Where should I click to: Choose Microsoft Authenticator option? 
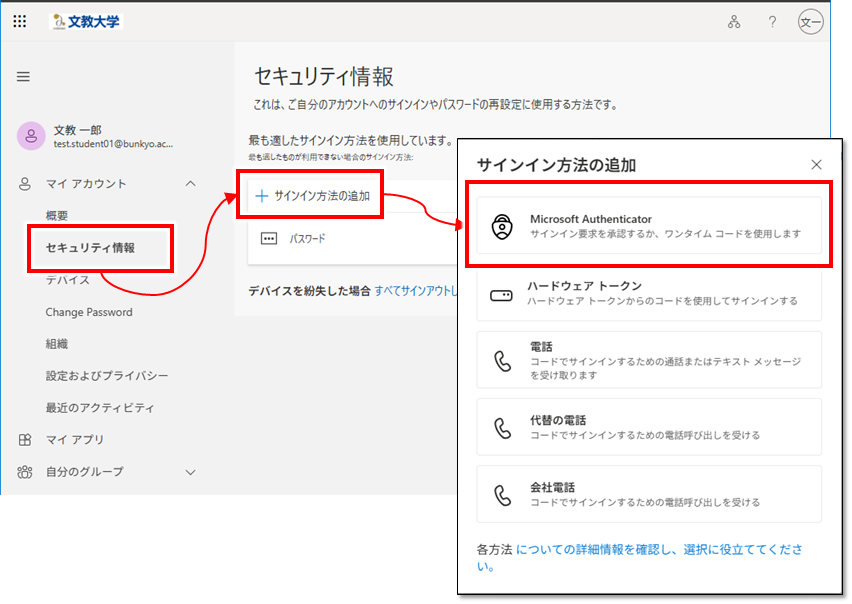coord(649,225)
